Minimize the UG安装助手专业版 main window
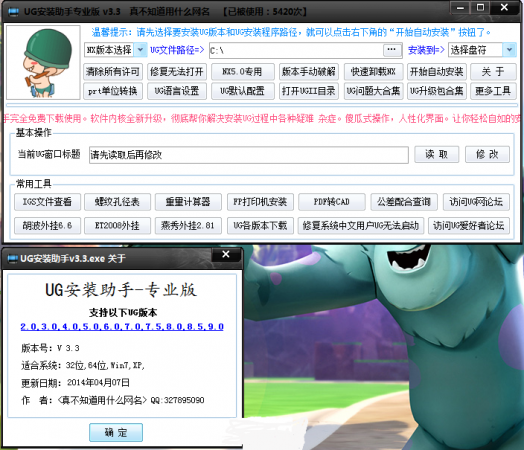The height and width of the screenshot is (450, 524). pos(461,7)
